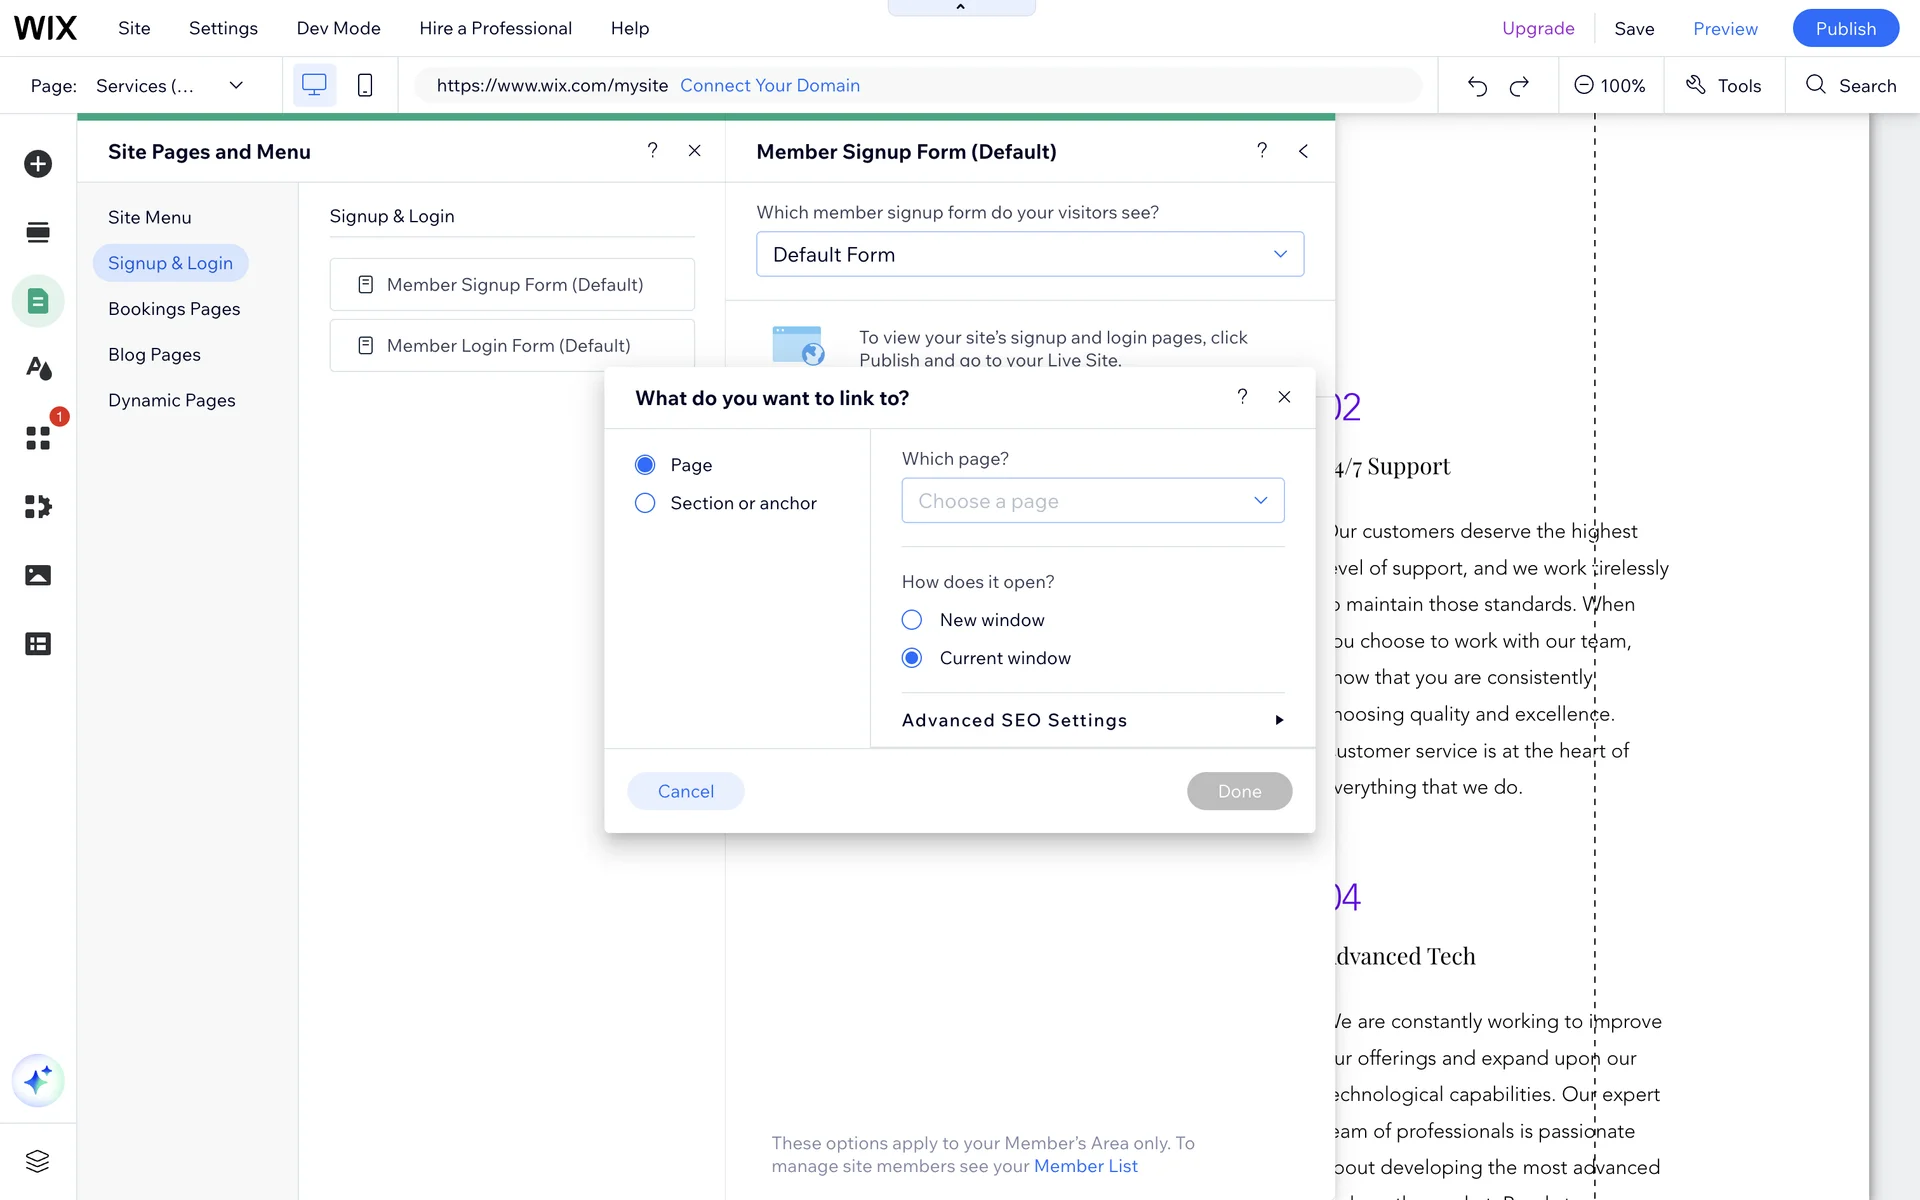The image size is (1920, 1200).
Task: Select the Section or anchor radio option
Action: pyautogui.click(x=645, y=503)
